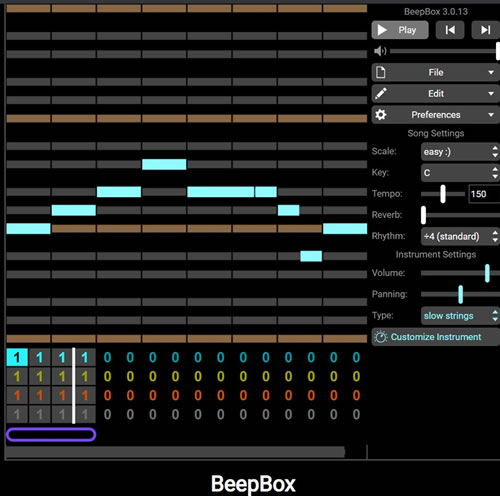Adjust the Reverb slider

[x=460, y=215]
